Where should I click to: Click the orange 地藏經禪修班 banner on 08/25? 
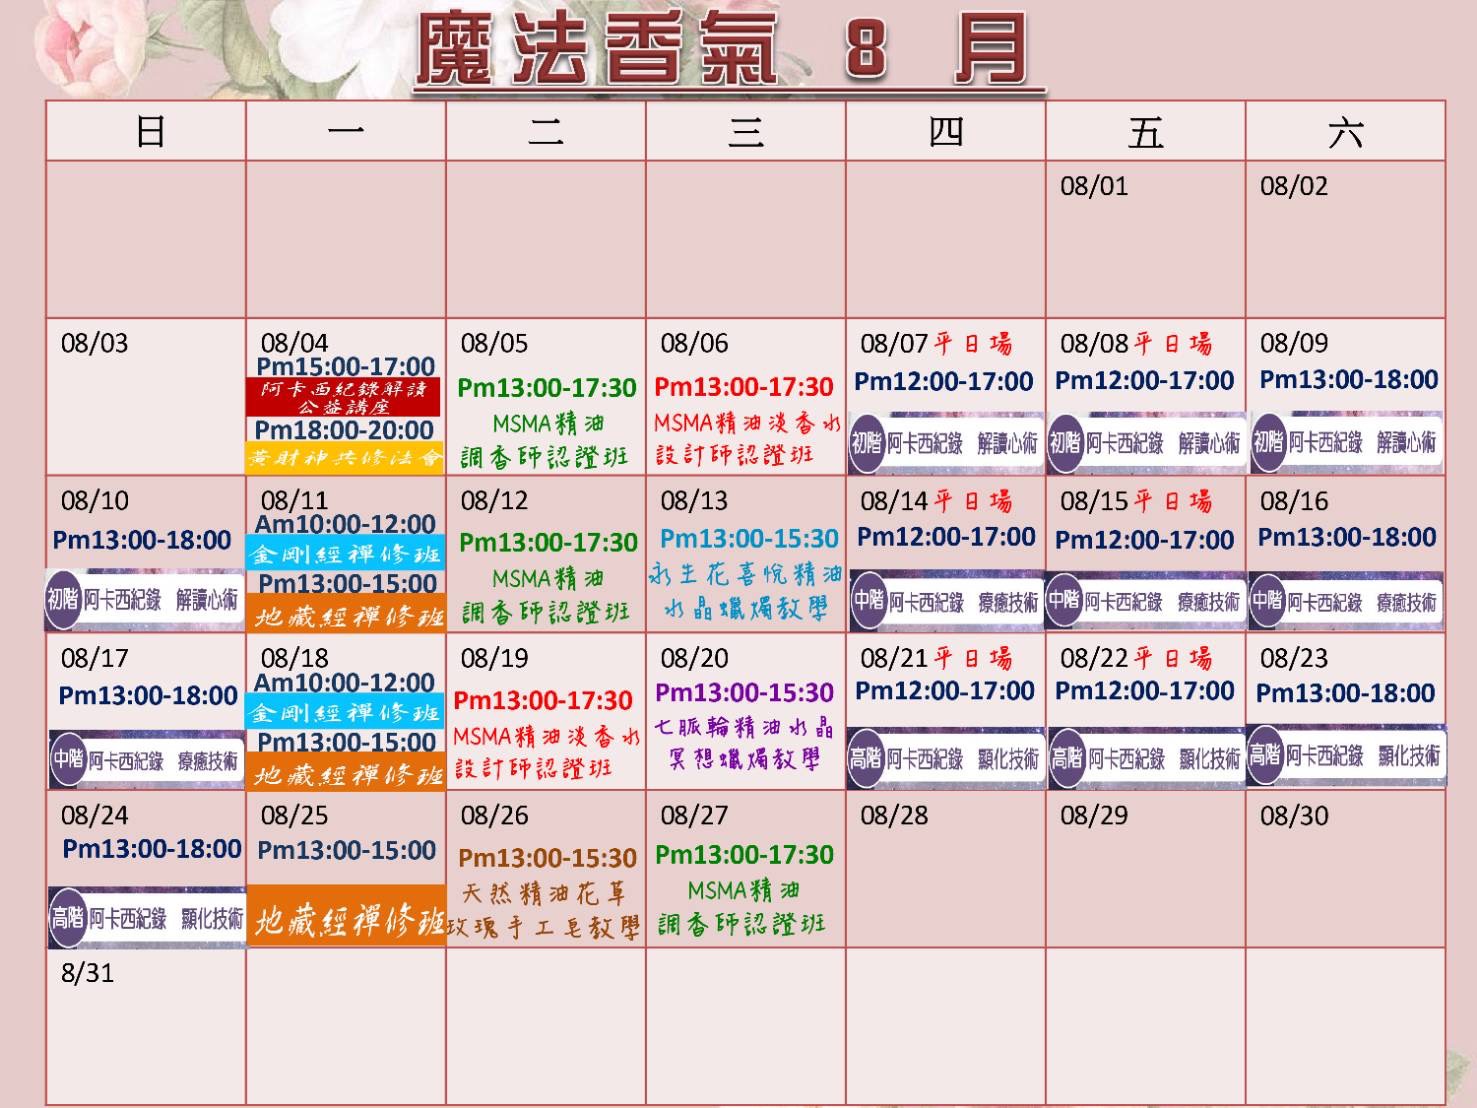pyautogui.click(x=346, y=920)
